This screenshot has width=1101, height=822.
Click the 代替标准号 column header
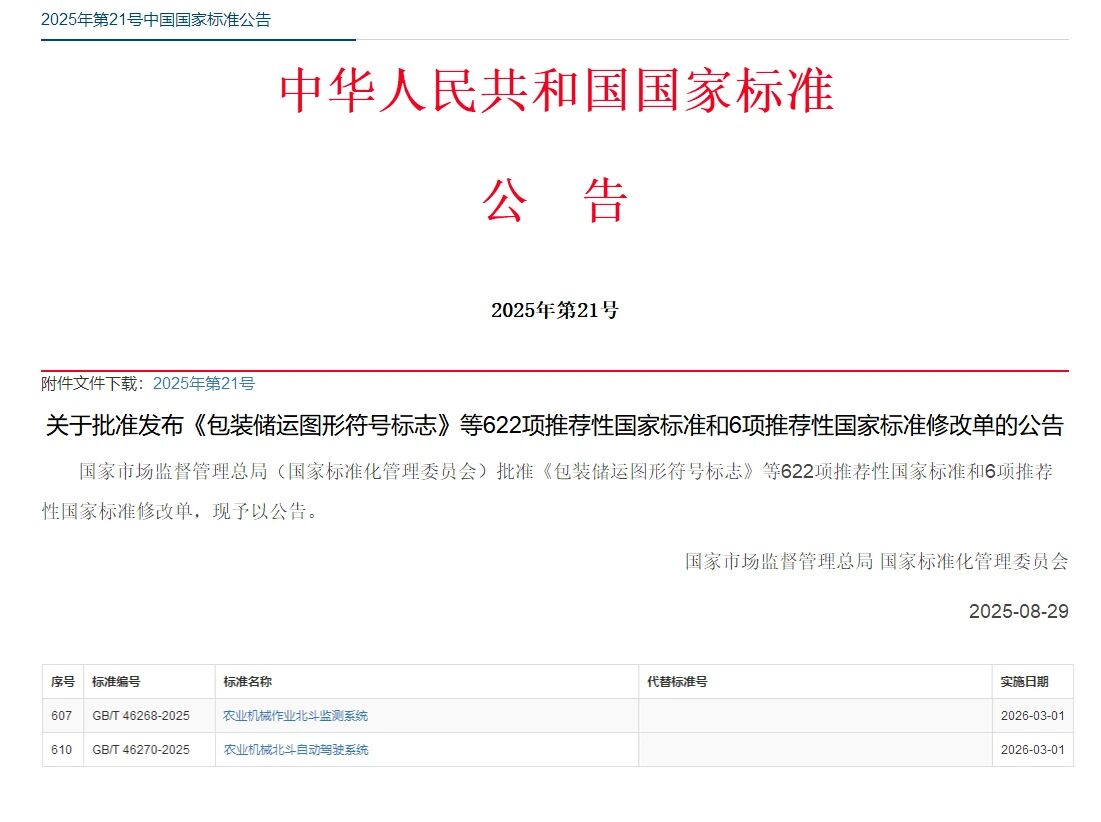(x=677, y=682)
